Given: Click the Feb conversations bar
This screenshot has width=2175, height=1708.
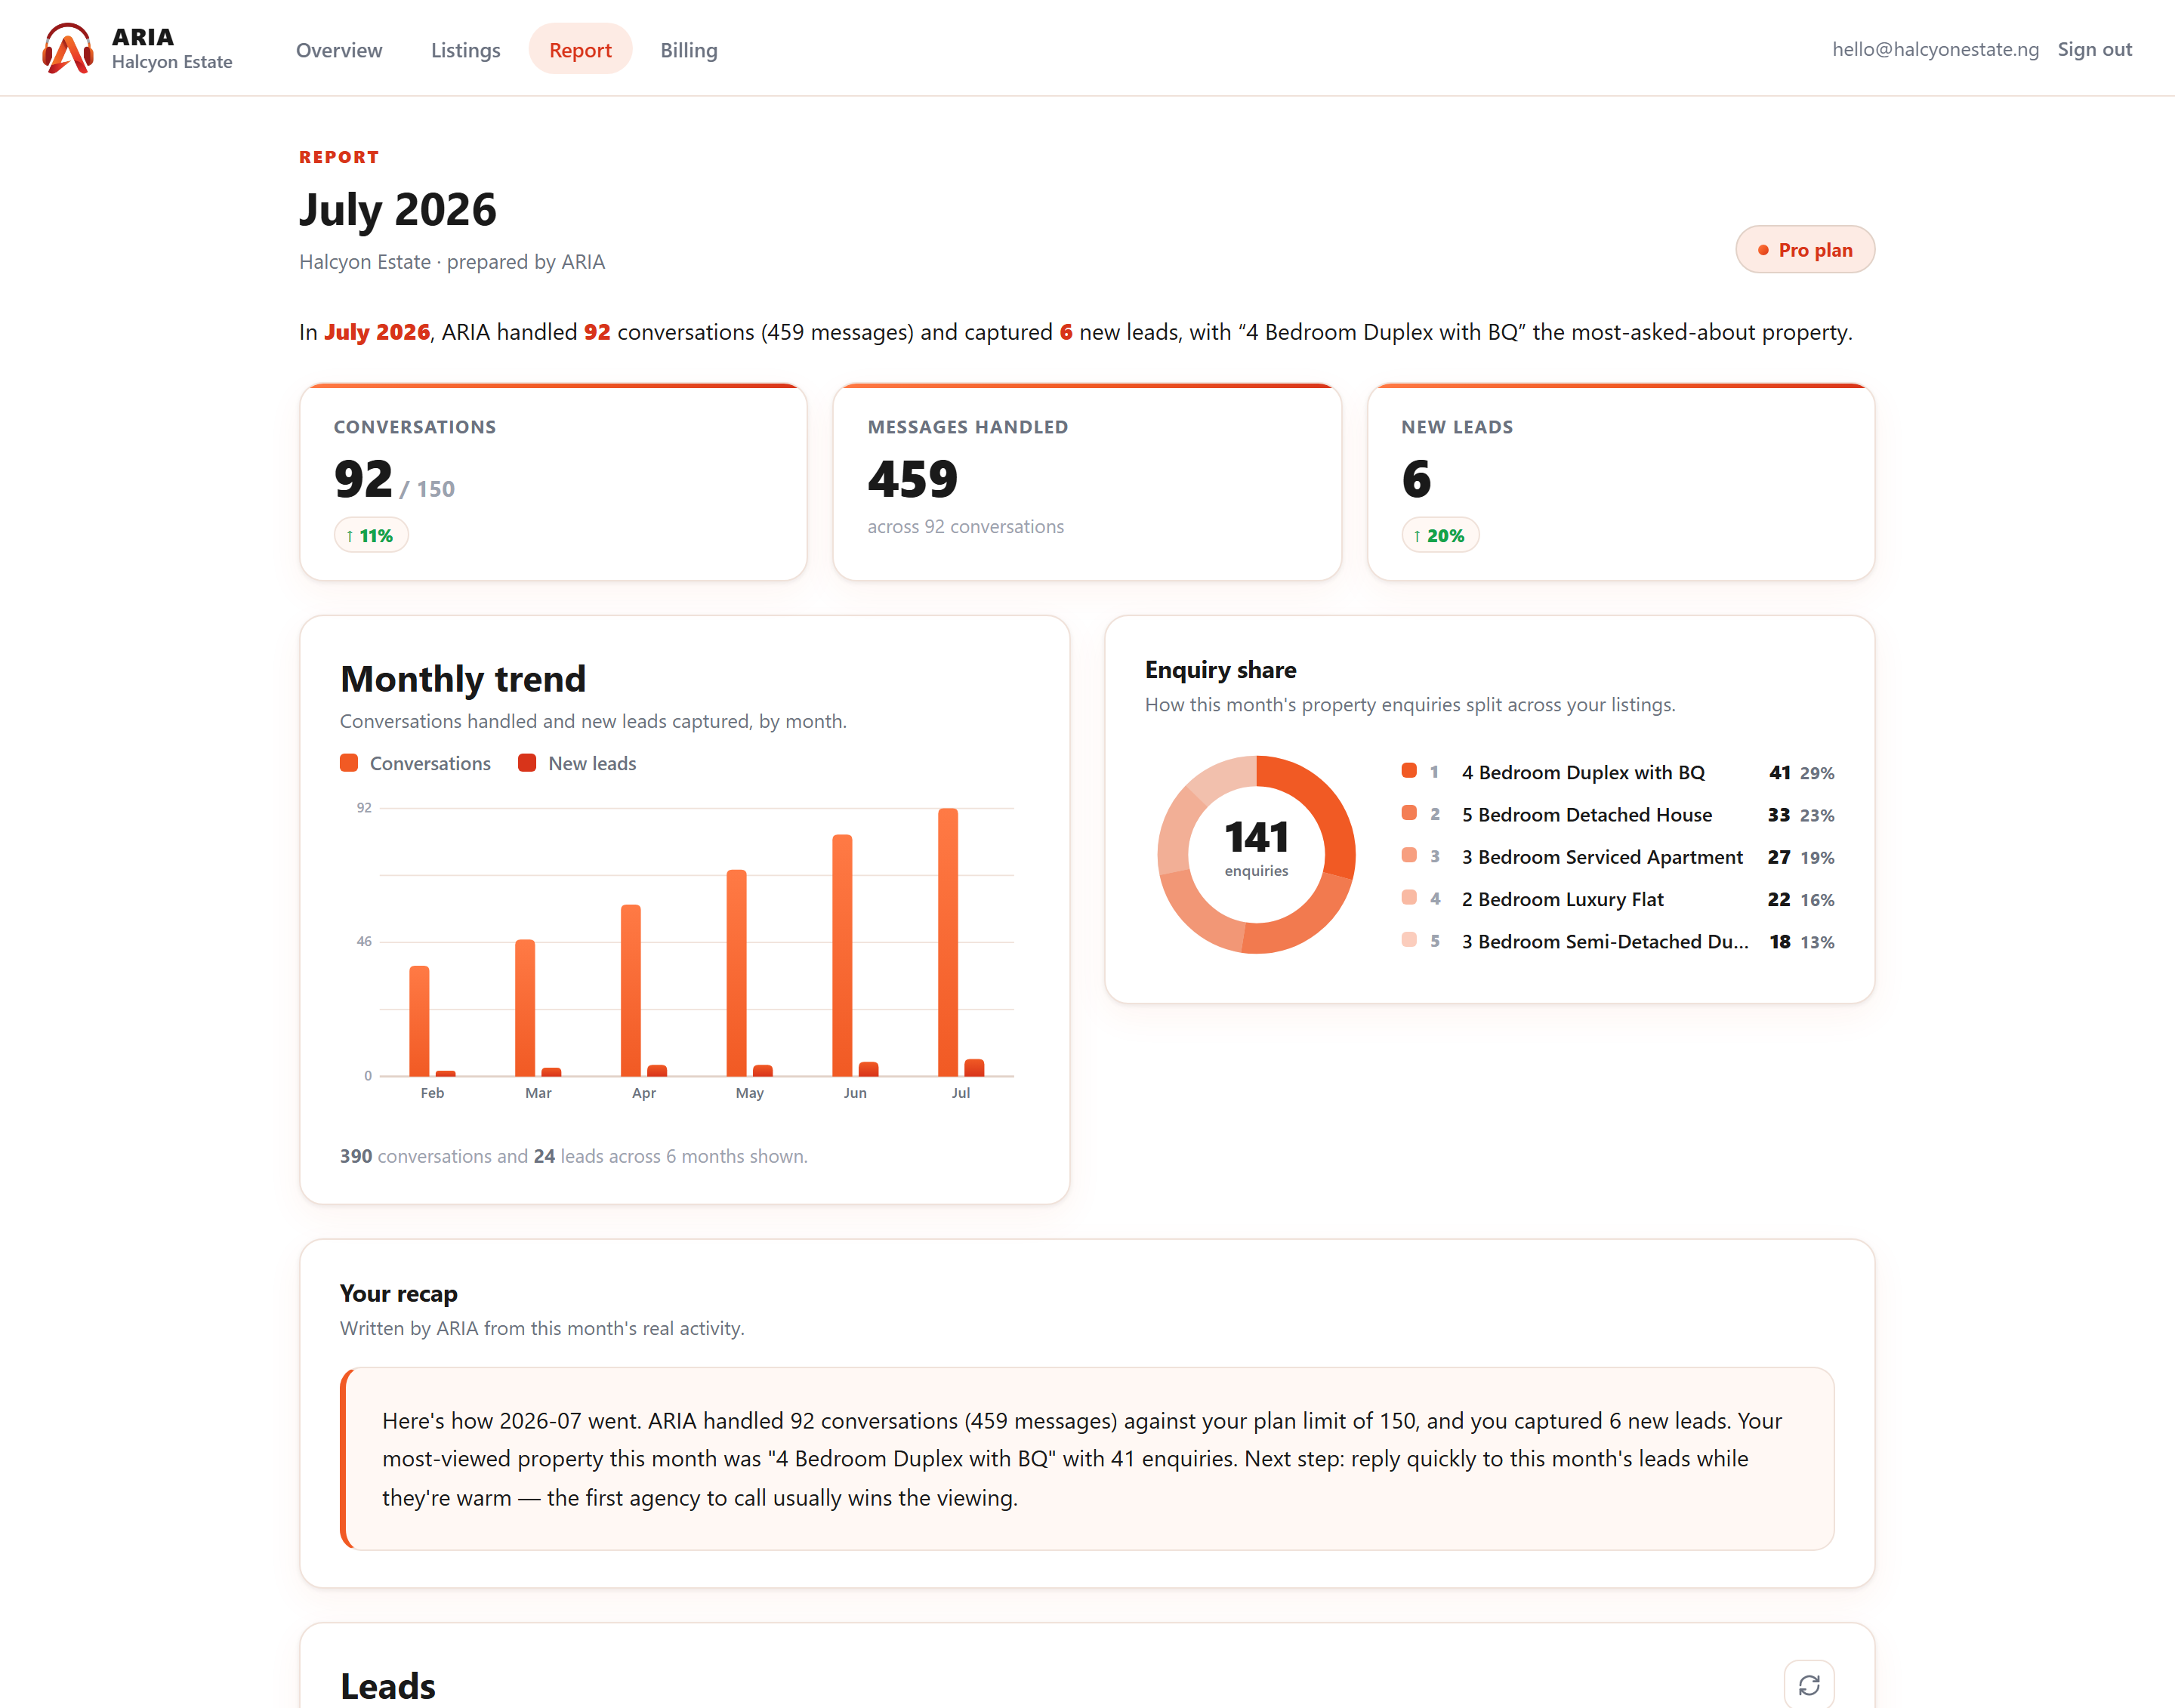Looking at the screenshot, I should click(x=419, y=1021).
